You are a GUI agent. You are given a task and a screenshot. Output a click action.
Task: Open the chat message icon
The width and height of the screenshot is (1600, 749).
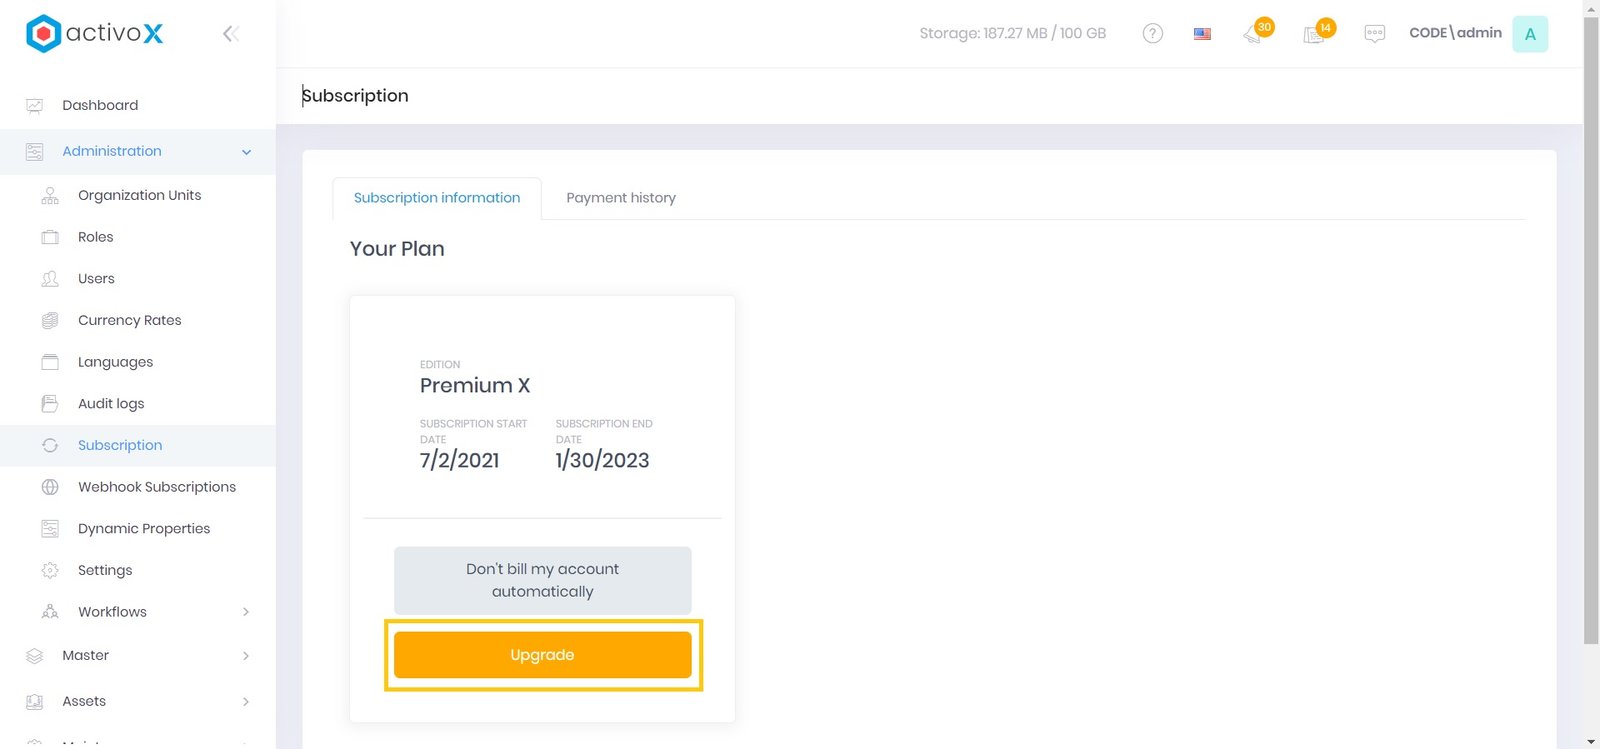coord(1374,34)
